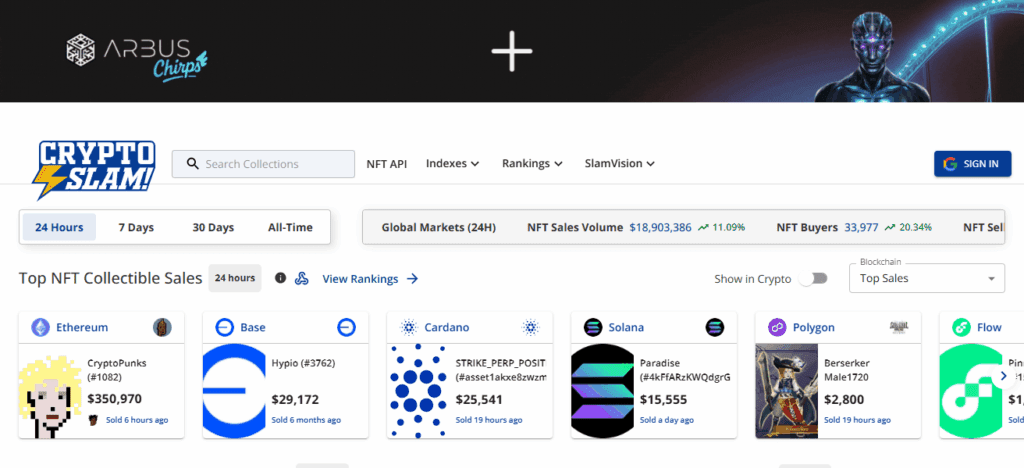This screenshot has height=468, width=1024.
Task: Click the $350,970 price text
Action: click(x=114, y=399)
